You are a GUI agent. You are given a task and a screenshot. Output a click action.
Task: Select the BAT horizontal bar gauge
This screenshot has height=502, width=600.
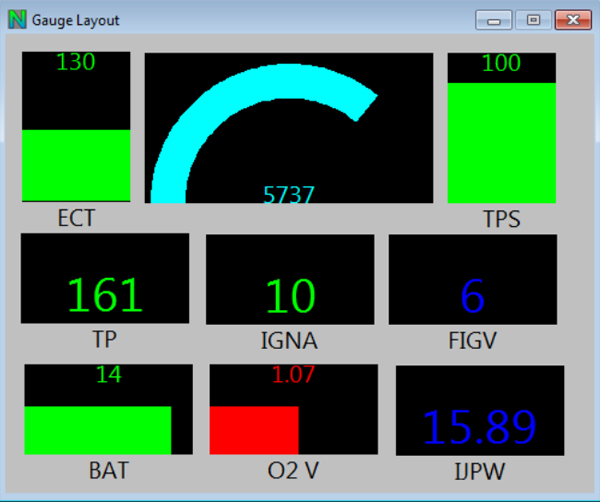108,409
